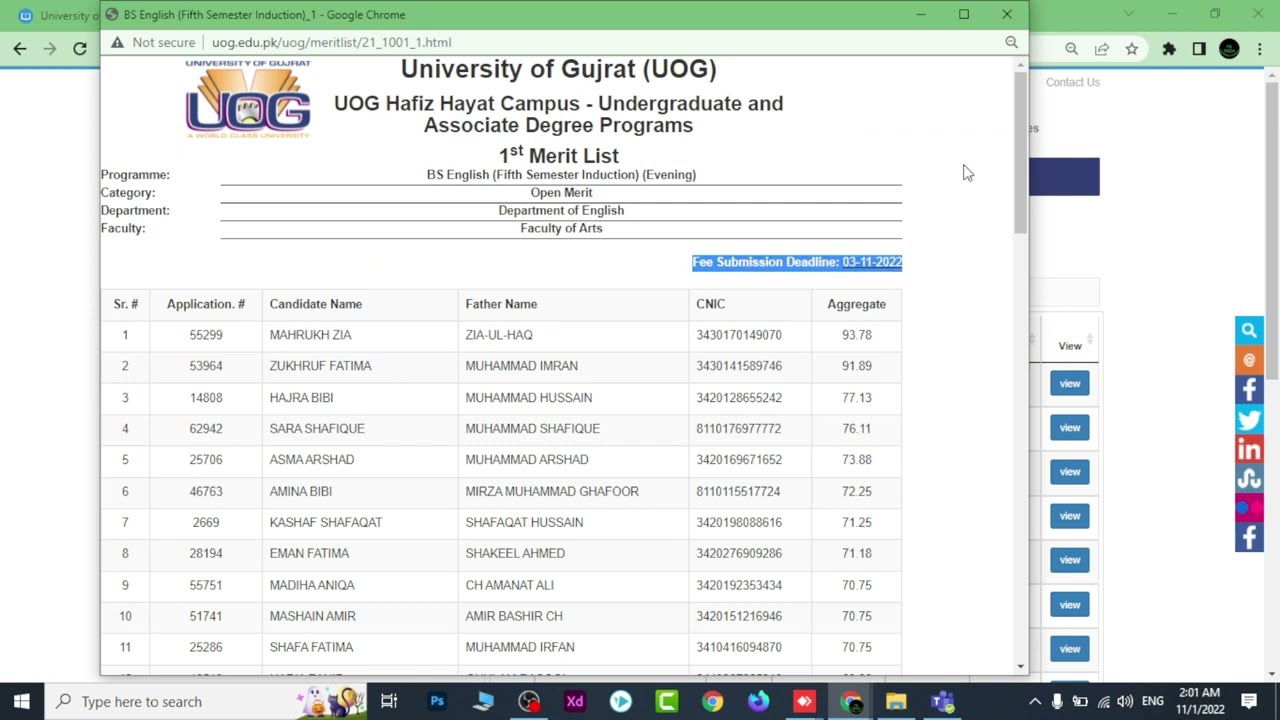Click father name MUHAMMAD SHAFIQUE

(x=532, y=428)
